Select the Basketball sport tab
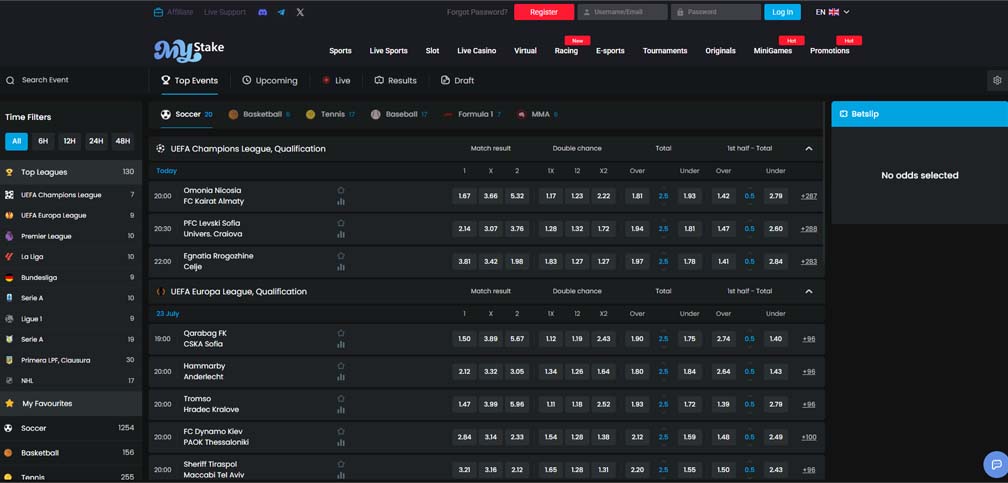The height and width of the screenshot is (483, 1008). (x=258, y=114)
